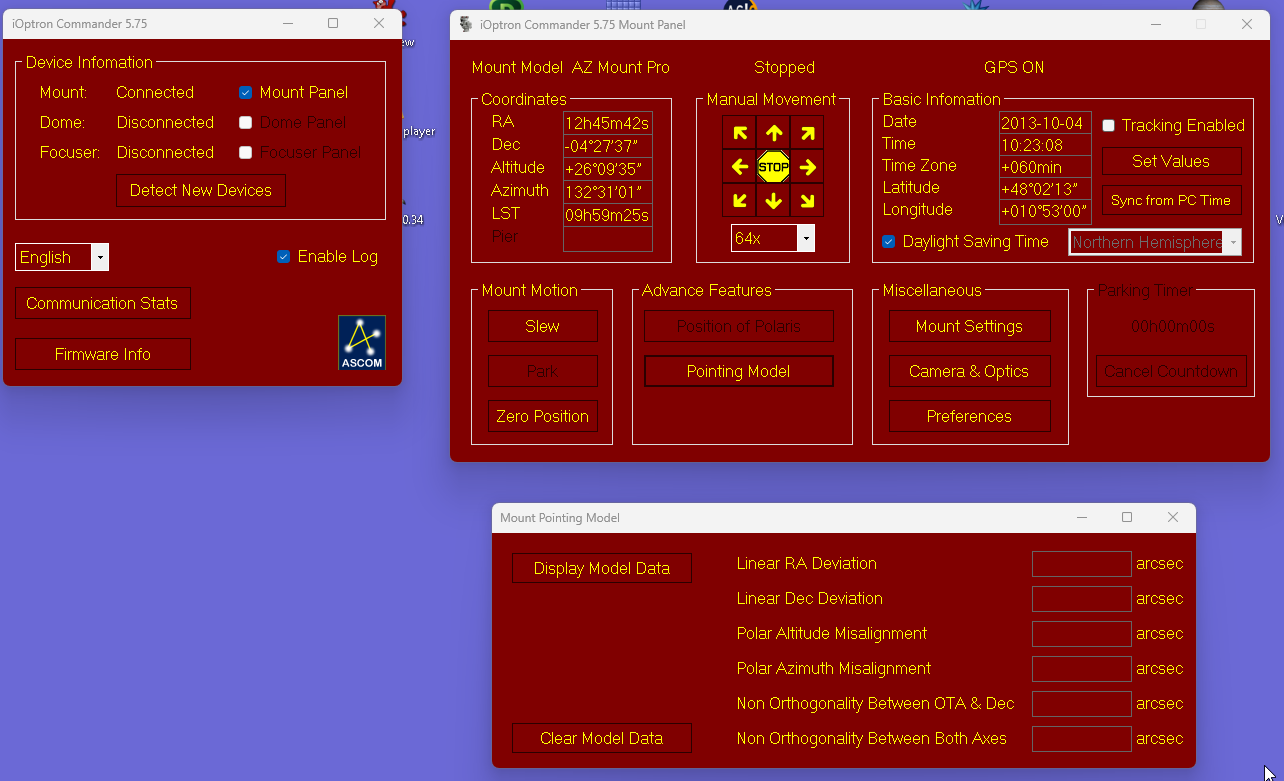Click the Pointing Model button
Image resolution: width=1284 pixels, height=781 pixels.
(x=739, y=371)
